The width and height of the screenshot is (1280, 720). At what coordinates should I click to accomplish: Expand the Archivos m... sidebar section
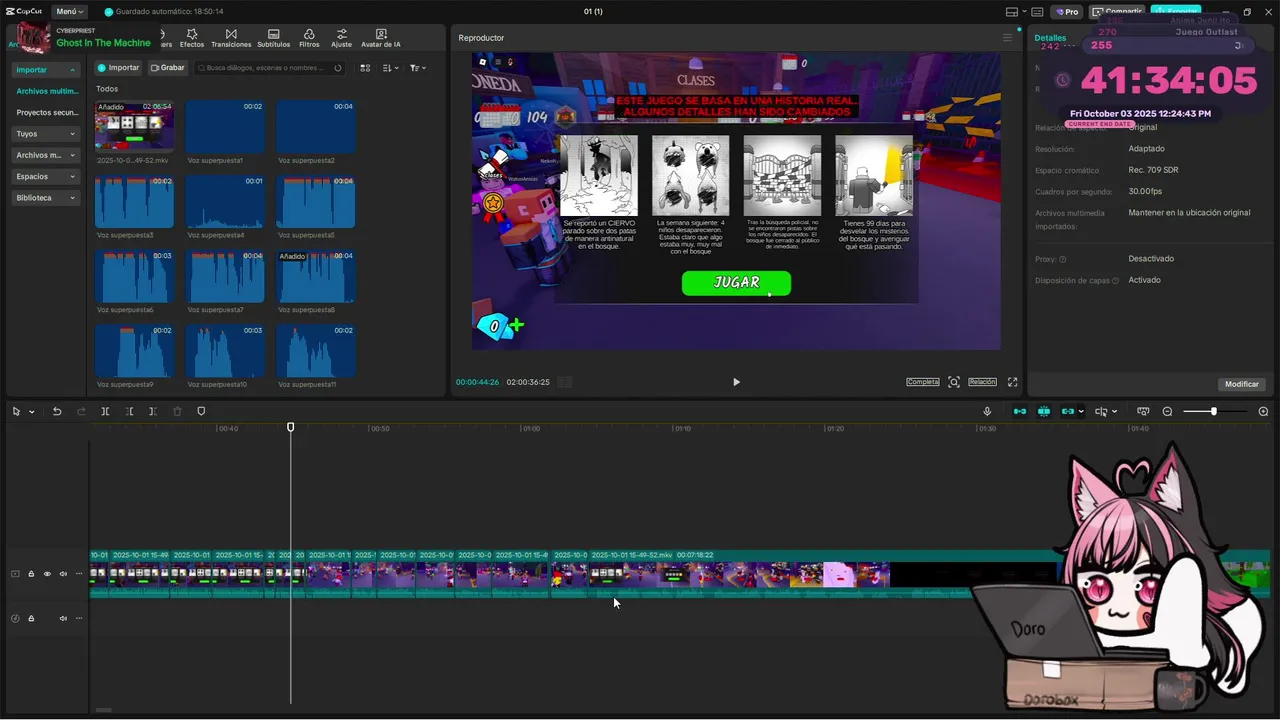(46, 155)
